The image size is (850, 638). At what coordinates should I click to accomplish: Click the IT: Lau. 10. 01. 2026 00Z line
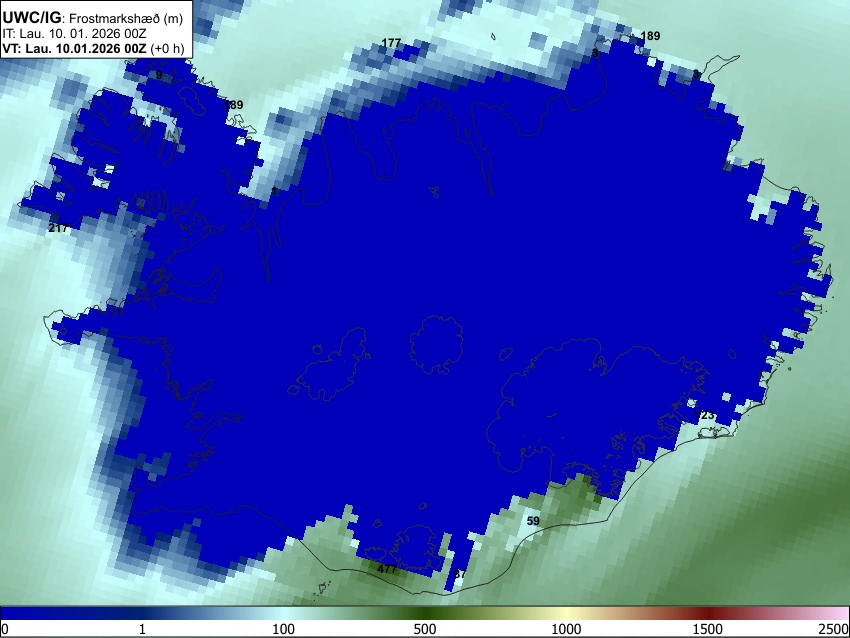(x=74, y=34)
